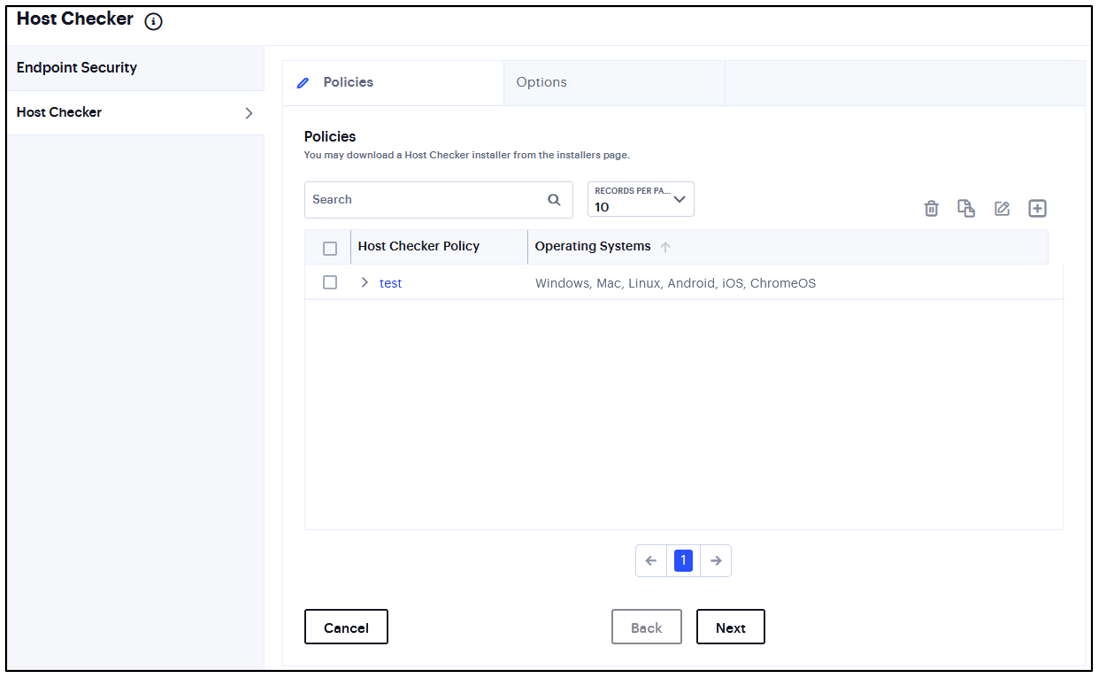Open the test policy link

pos(389,283)
